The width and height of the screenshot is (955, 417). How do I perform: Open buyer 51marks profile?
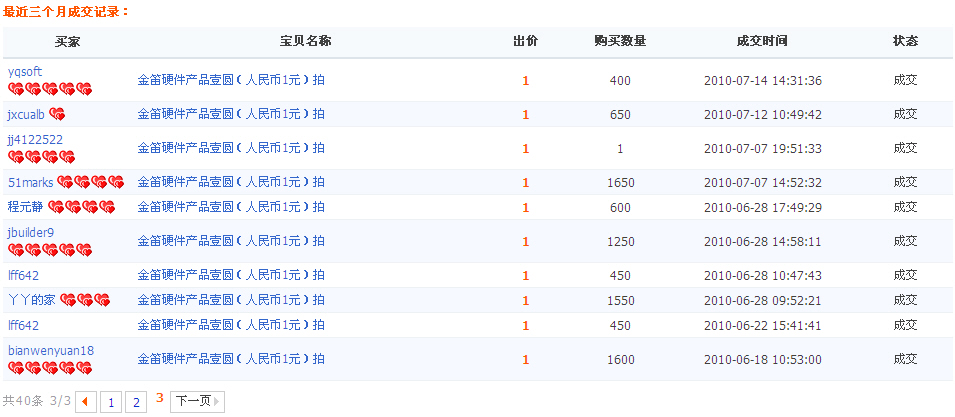(x=30, y=182)
